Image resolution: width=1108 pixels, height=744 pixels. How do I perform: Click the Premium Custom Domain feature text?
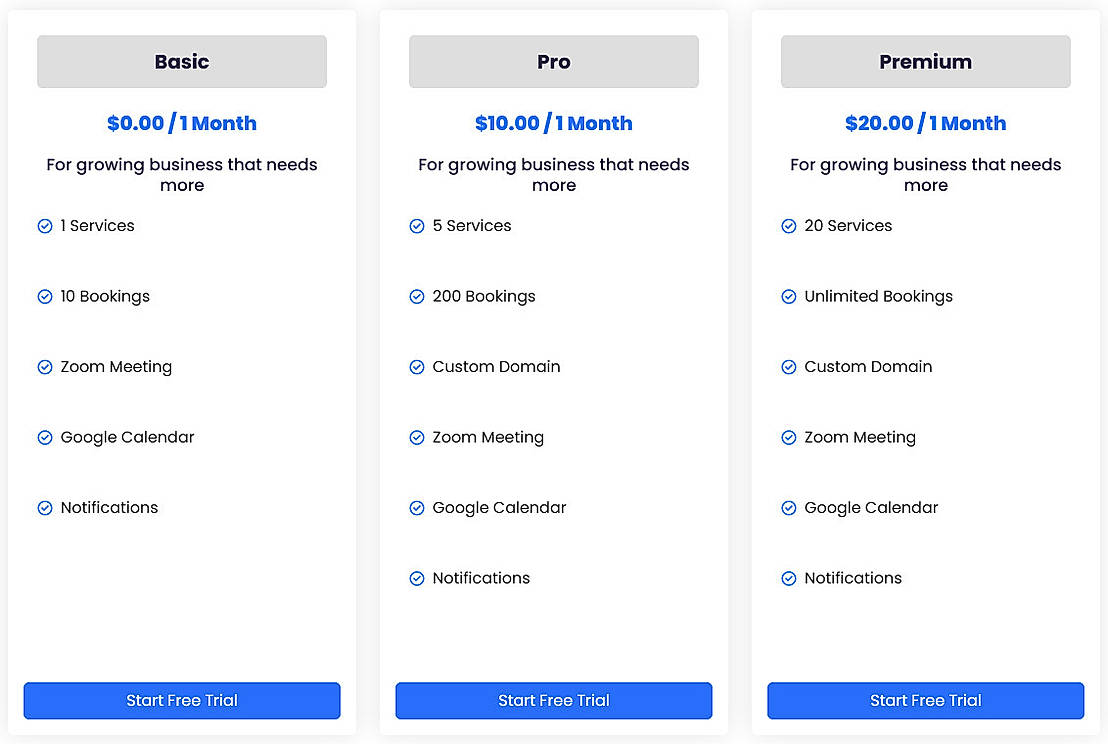coord(868,367)
